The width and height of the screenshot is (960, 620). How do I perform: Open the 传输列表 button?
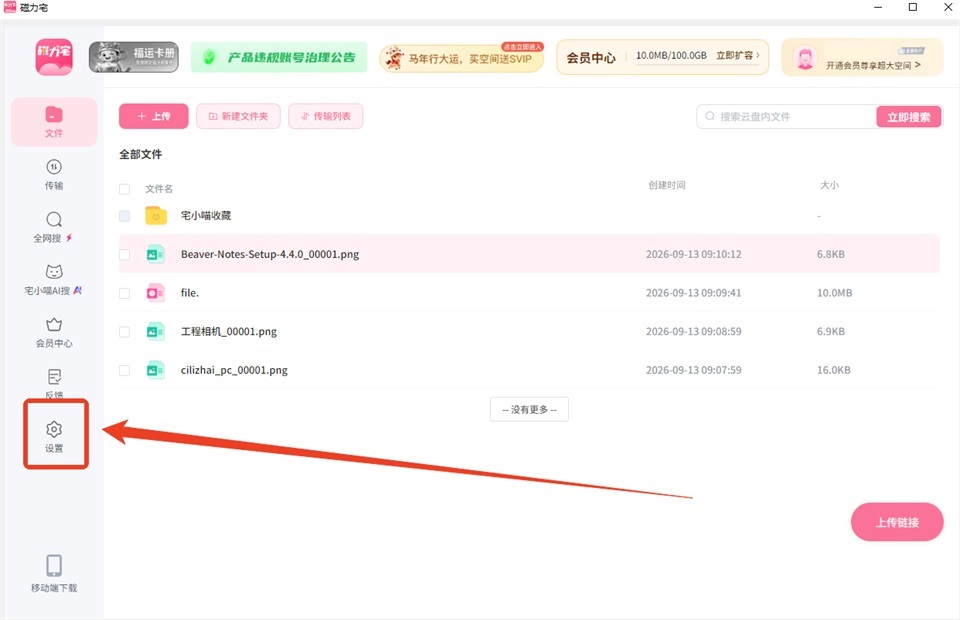click(x=326, y=116)
